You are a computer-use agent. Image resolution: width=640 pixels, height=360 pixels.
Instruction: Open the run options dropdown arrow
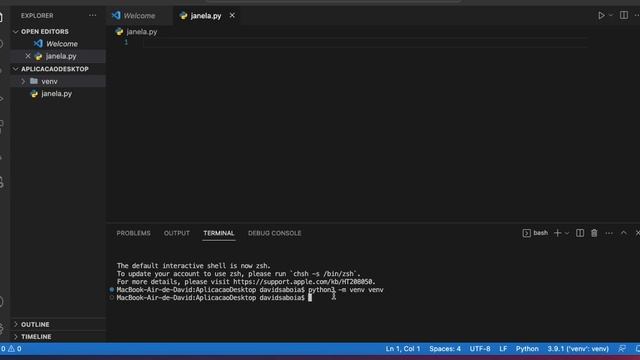(x=611, y=16)
